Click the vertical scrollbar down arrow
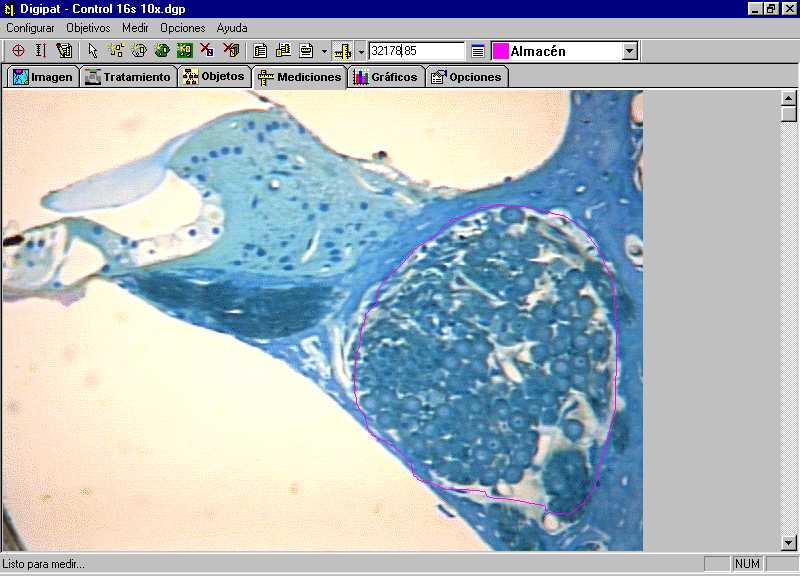The width and height of the screenshot is (800, 576). coord(789,543)
